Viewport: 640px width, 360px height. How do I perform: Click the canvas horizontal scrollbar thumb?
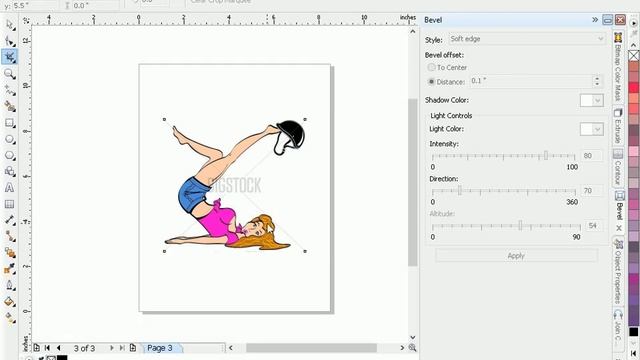coord(311,348)
